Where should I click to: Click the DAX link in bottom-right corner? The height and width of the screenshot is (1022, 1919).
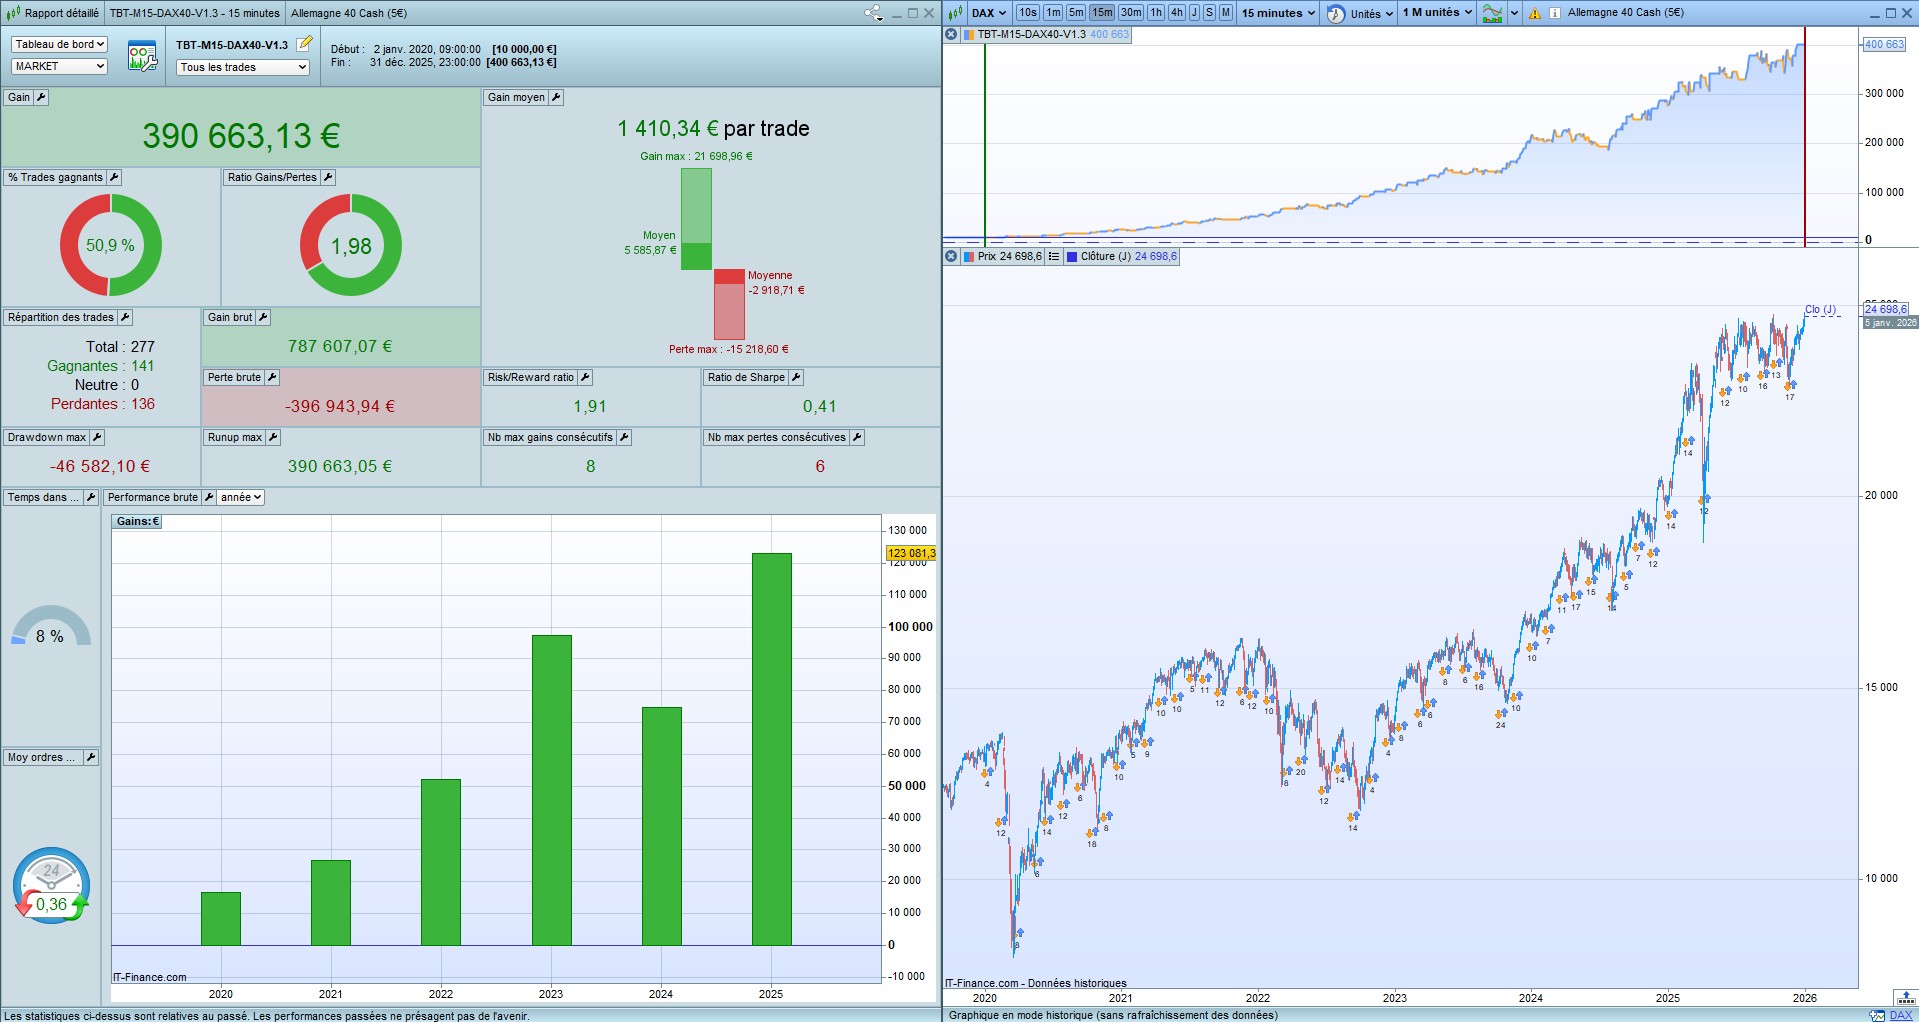coord(1900,1015)
